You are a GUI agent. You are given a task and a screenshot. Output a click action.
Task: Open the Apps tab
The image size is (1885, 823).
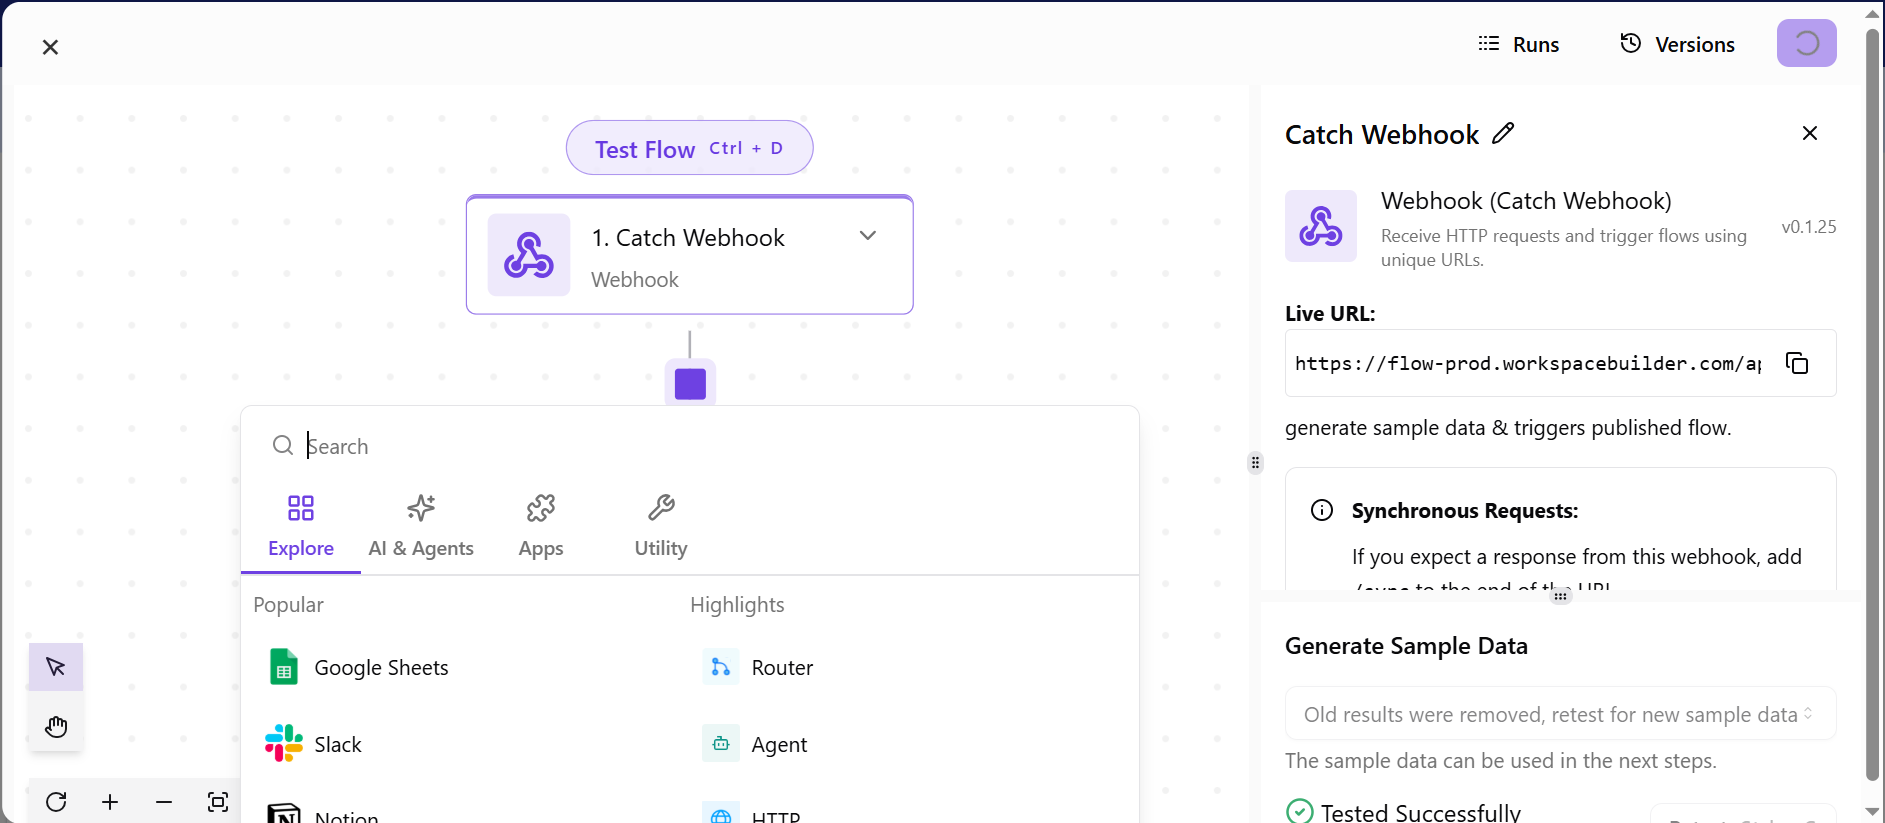541,526
